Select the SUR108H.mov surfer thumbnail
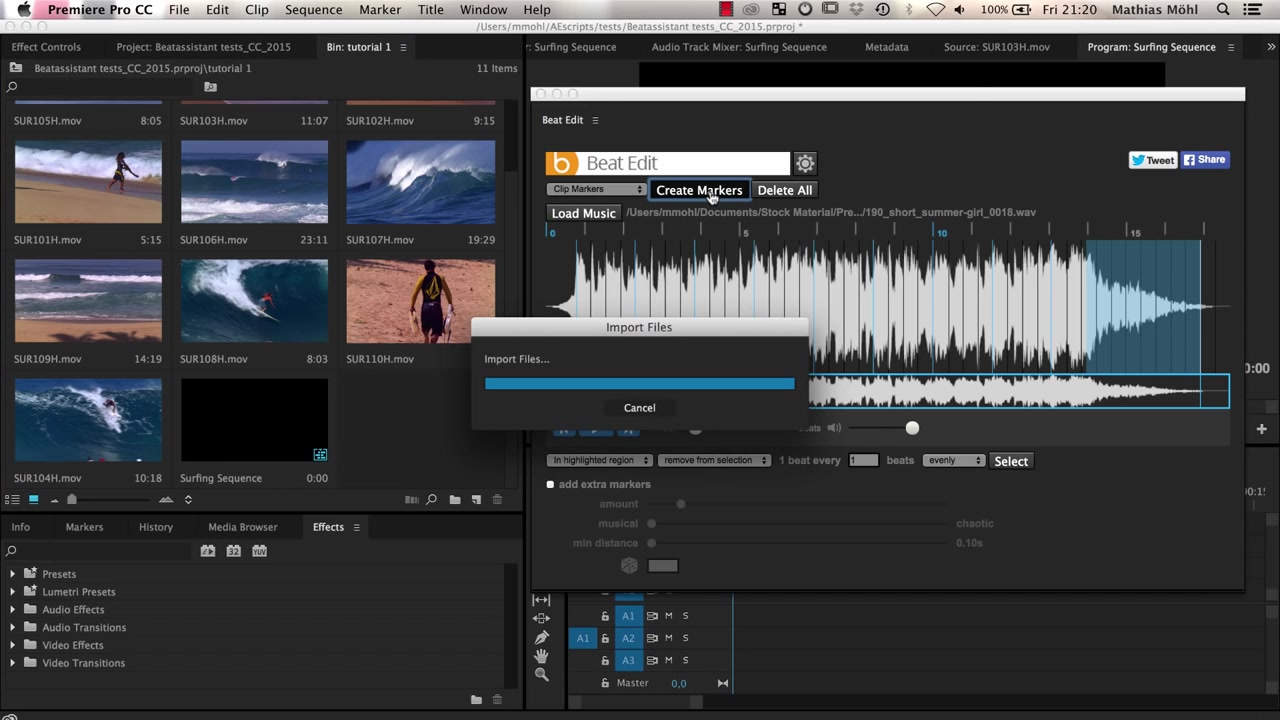This screenshot has height=720, width=1280. (254, 301)
